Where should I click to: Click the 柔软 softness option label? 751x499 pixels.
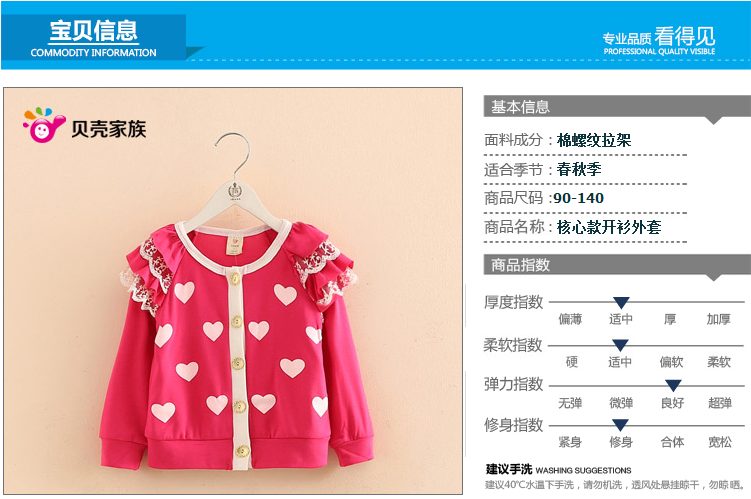pyautogui.click(x=719, y=362)
